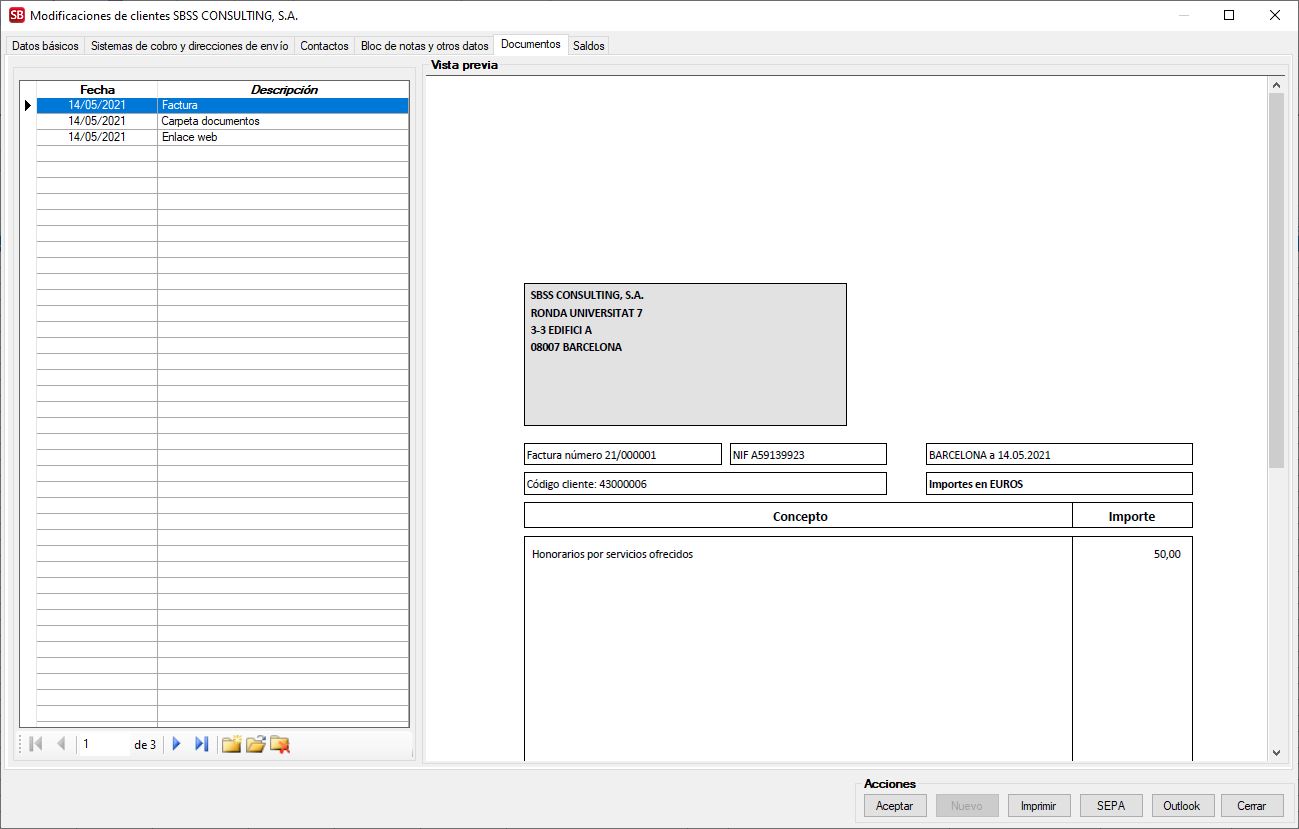
Task: Open the selected document folder icon
Action: point(256,744)
